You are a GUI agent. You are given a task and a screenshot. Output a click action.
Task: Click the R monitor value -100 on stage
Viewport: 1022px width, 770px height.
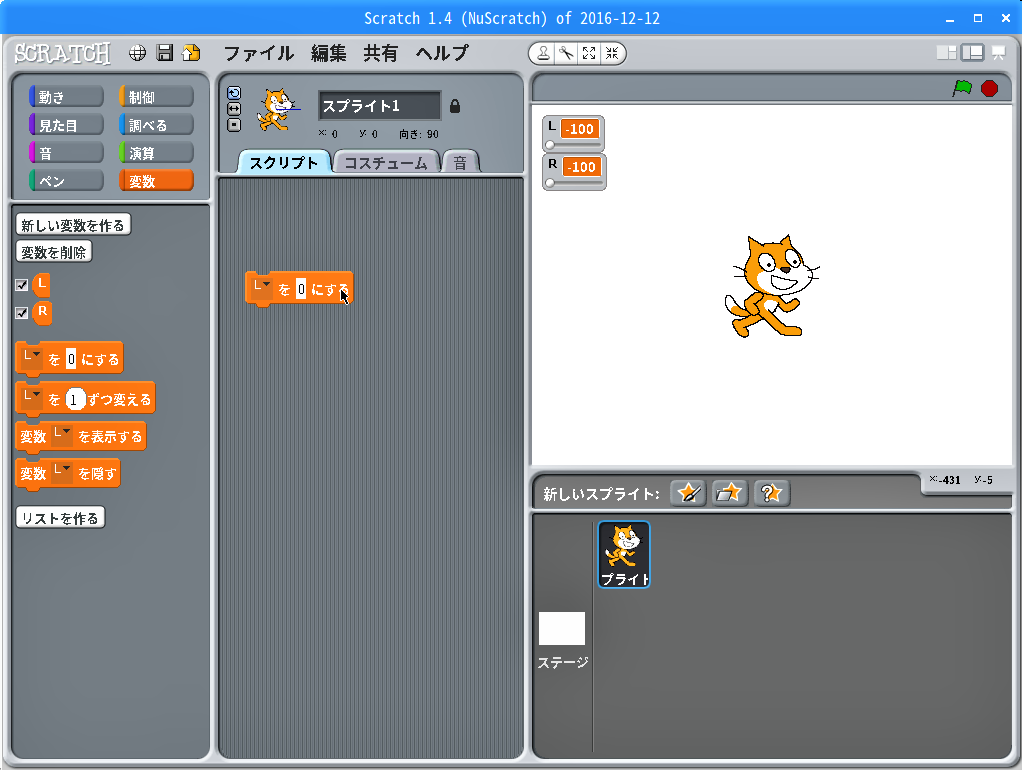point(581,166)
